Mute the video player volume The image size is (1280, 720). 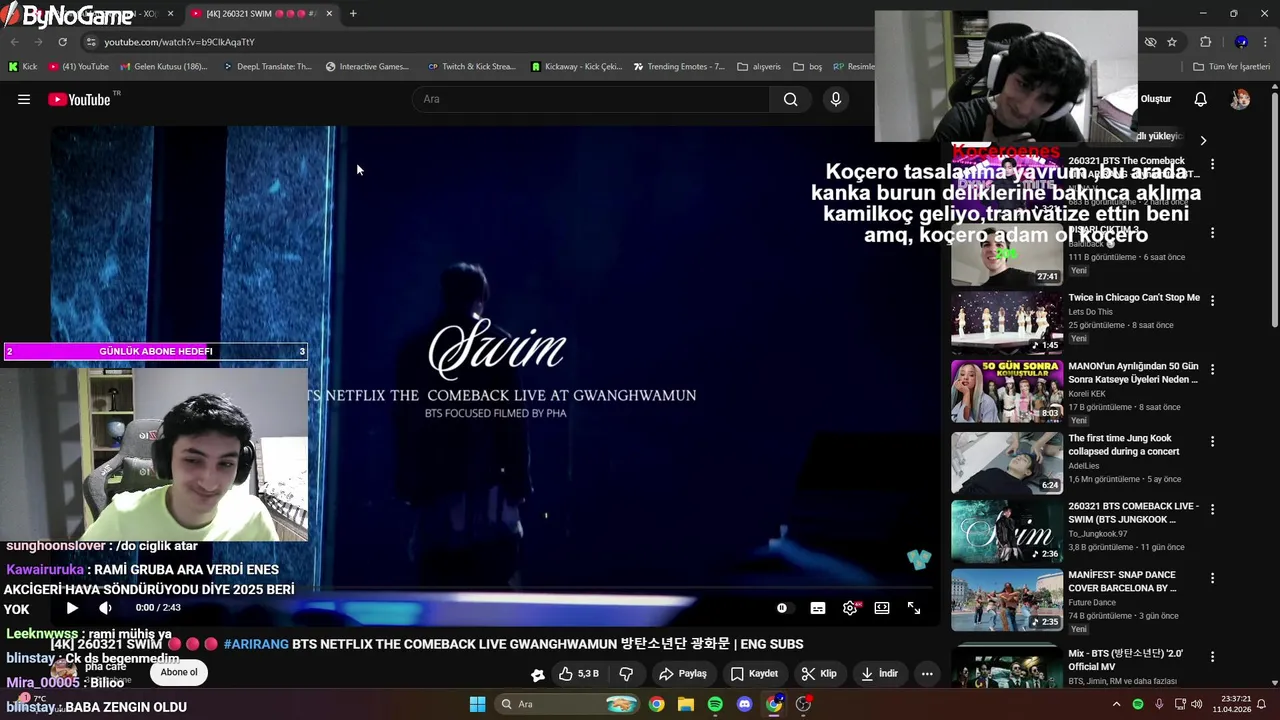point(105,608)
